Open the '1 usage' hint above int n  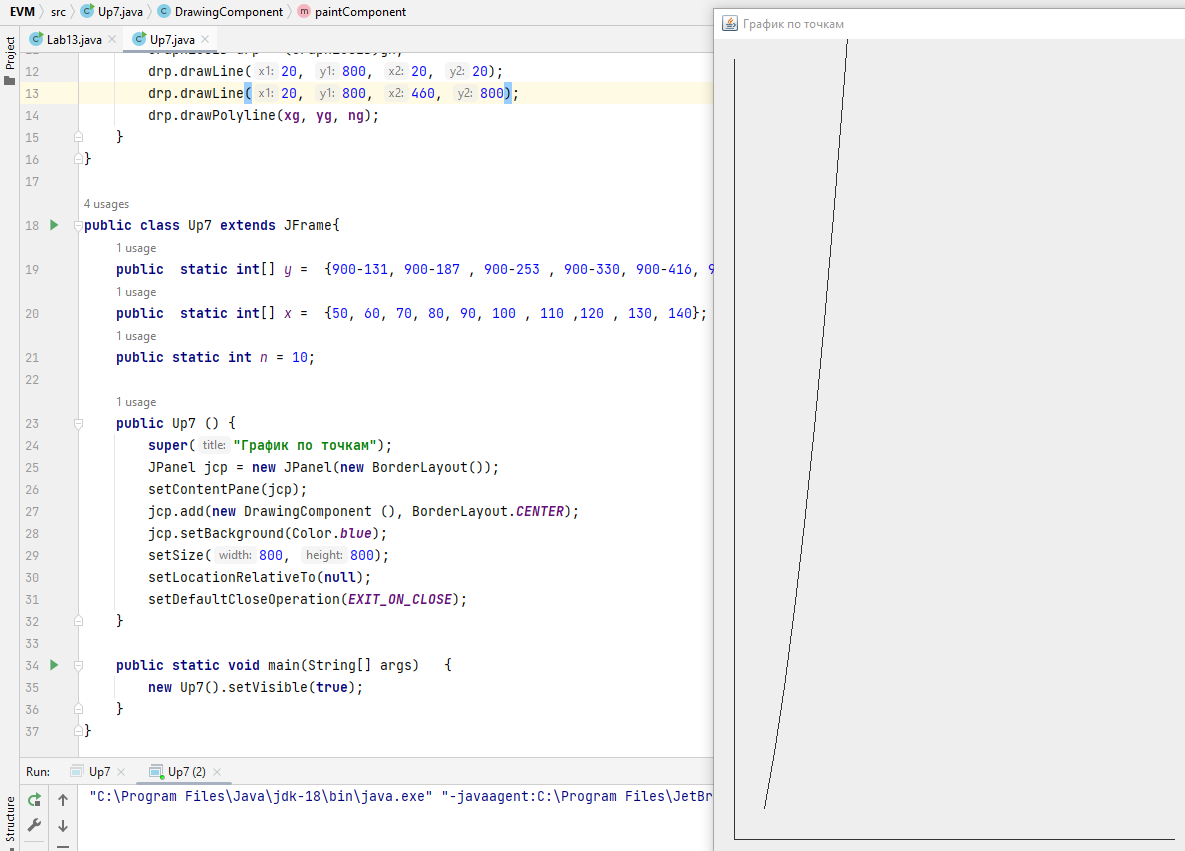pos(136,336)
